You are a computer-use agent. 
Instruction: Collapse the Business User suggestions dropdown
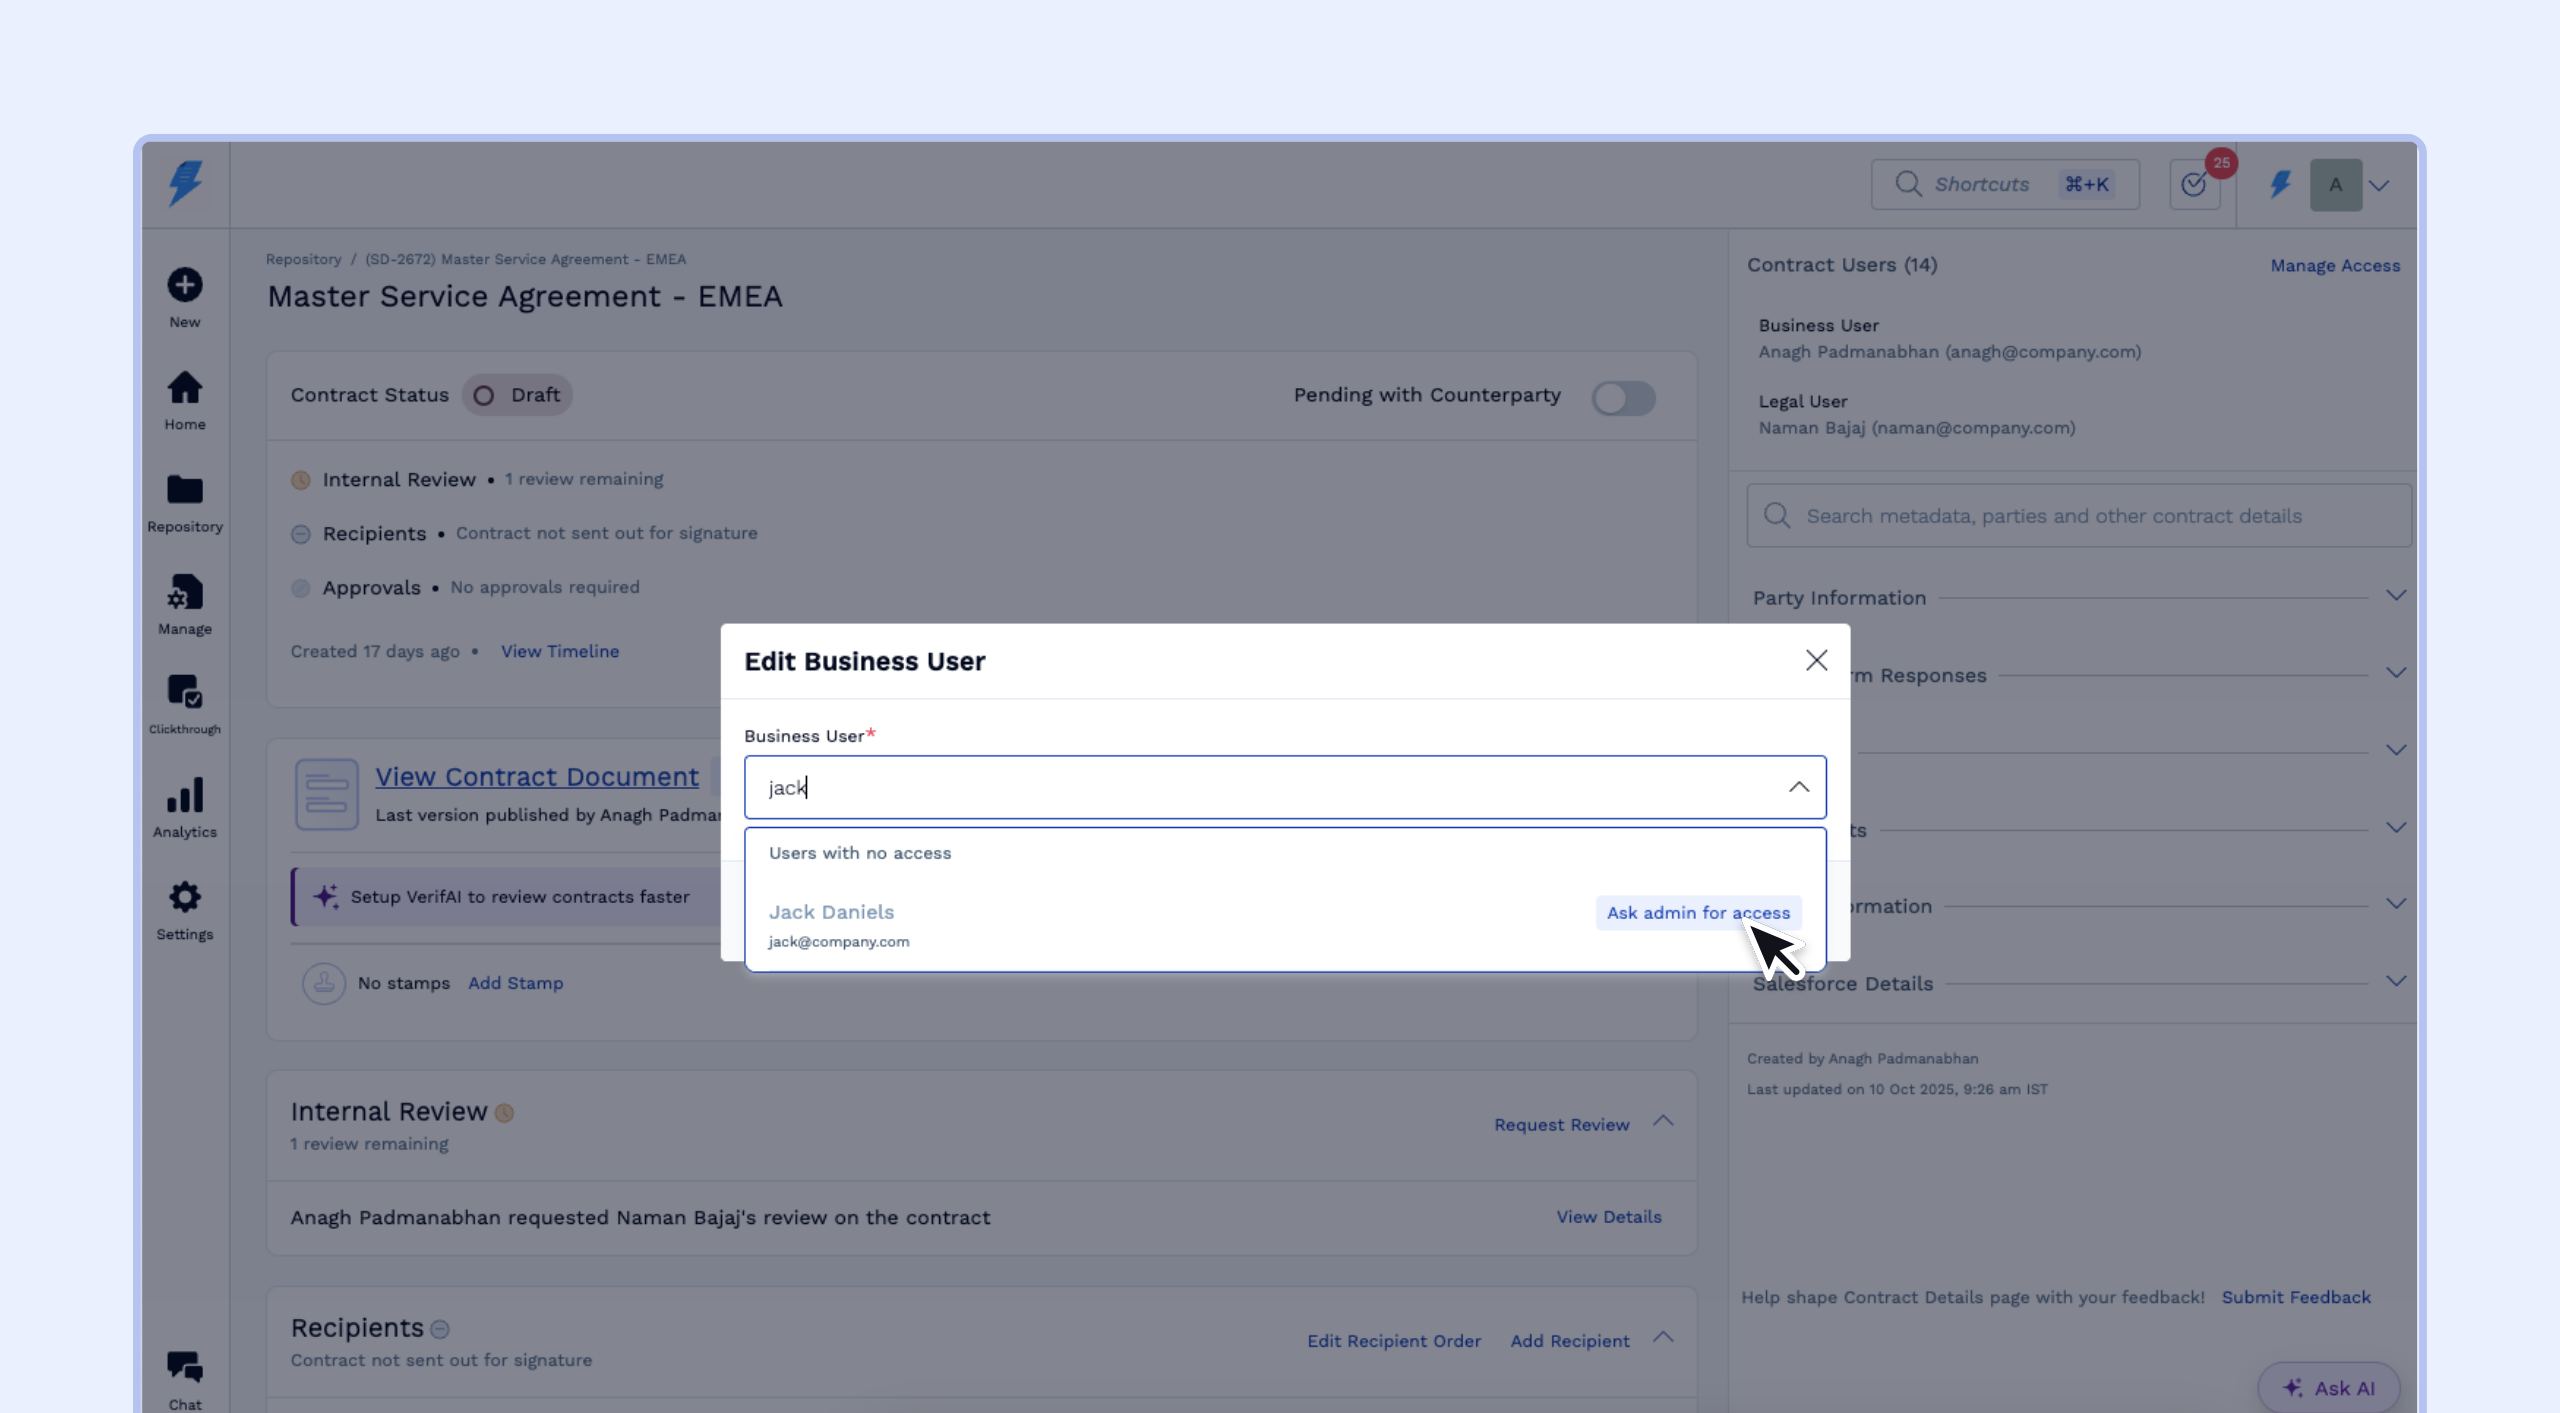[x=1798, y=787]
